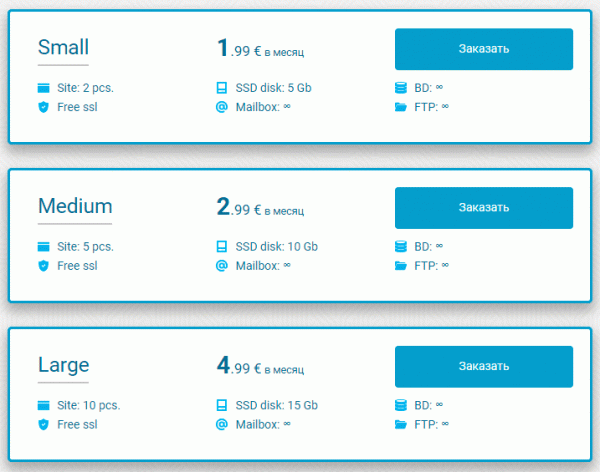600x472 pixels.
Task: Click the FTP folder icon in Large plan
Action: tap(401, 424)
